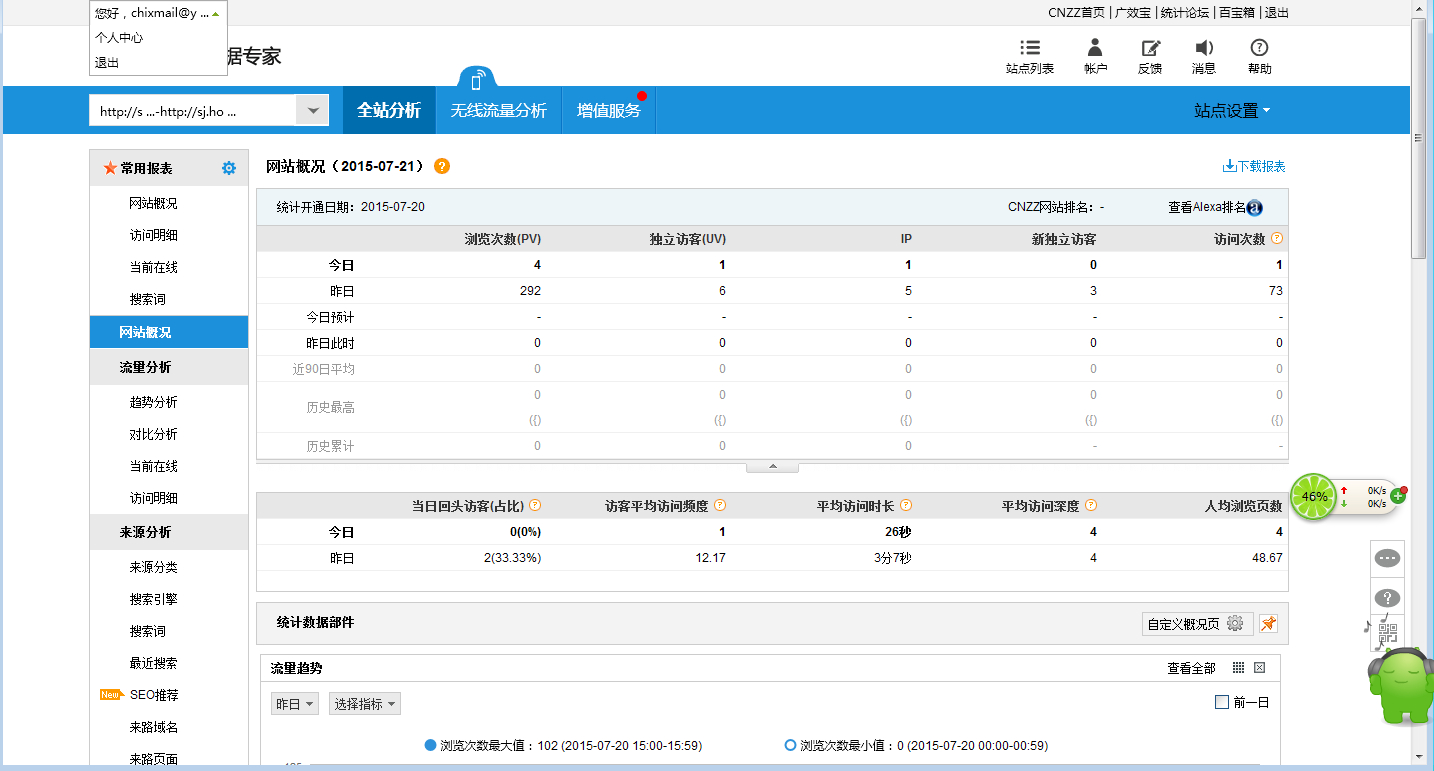Open the chat bubble icon in side toolbar

coord(1387,558)
